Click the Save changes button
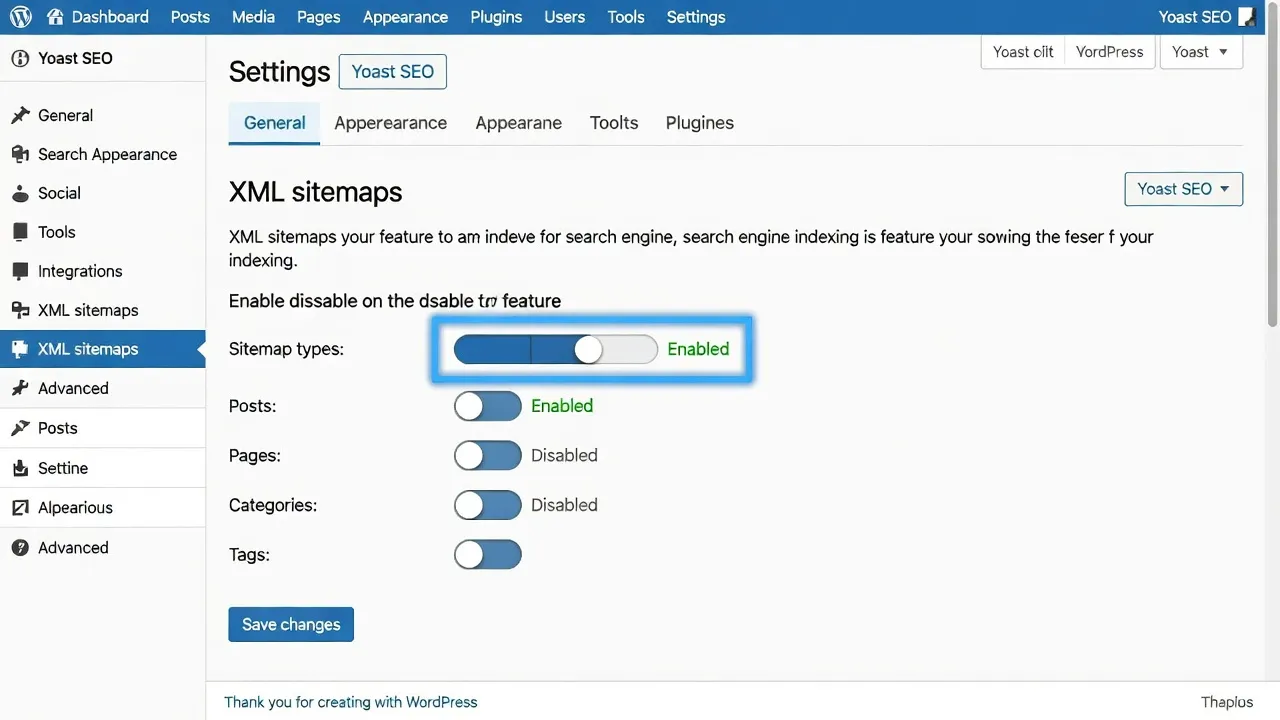 tap(291, 624)
